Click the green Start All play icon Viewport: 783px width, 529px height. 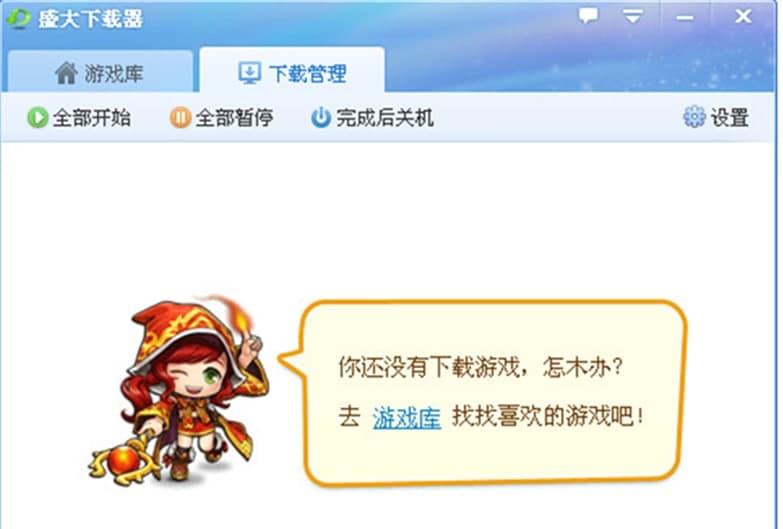(37, 118)
